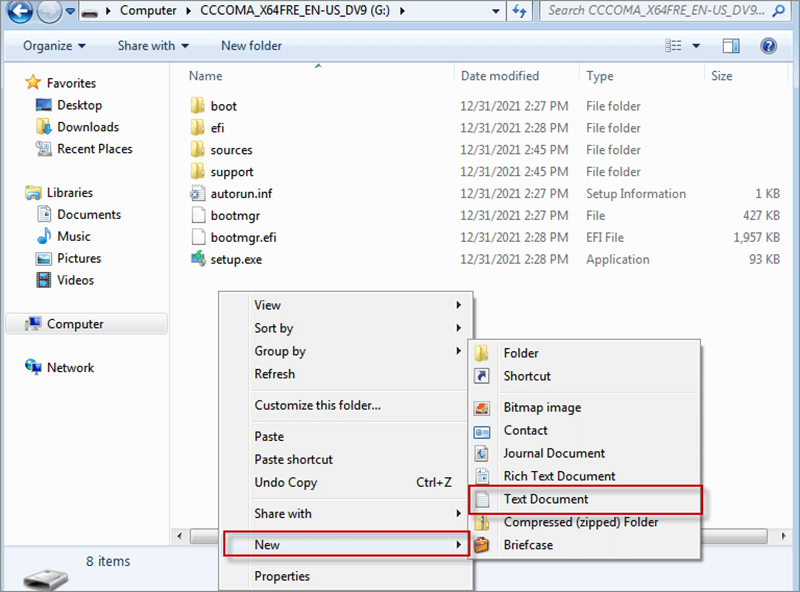This screenshot has width=800, height=592.
Task: Open the view options dropdown arrow
Action: 696,46
